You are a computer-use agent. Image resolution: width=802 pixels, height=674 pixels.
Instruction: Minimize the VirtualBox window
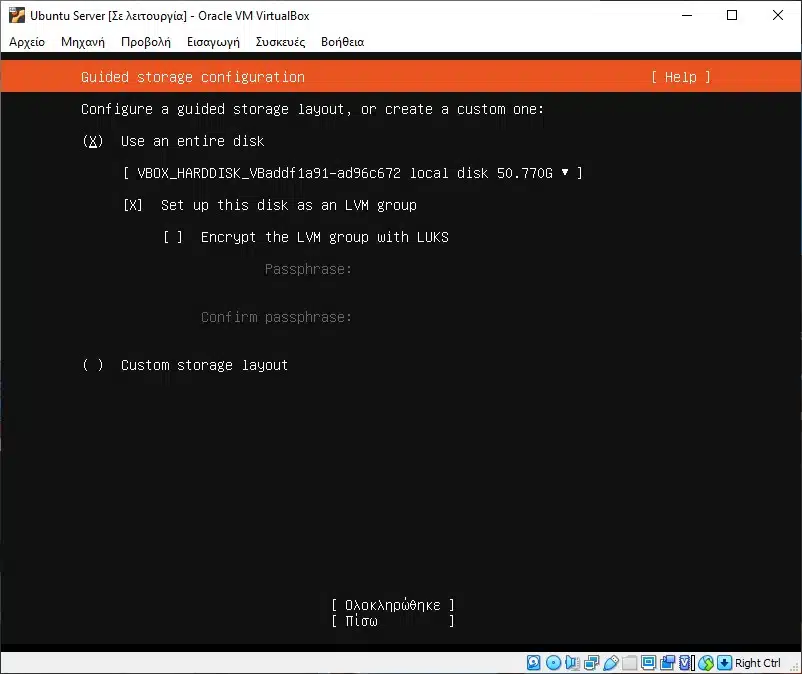[687, 15]
